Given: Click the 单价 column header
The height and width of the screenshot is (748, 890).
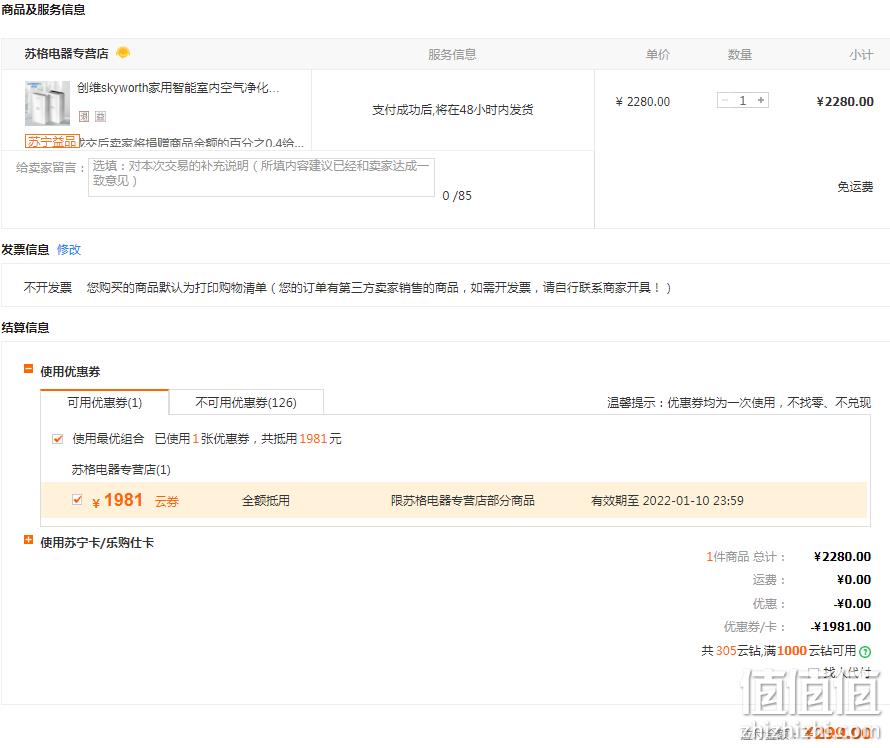Looking at the screenshot, I should pos(657,54).
